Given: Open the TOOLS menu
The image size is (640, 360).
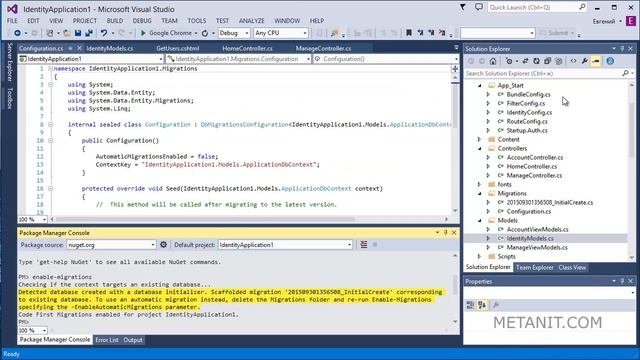Looking at the screenshot, I should pyautogui.click(x=197, y=20).
